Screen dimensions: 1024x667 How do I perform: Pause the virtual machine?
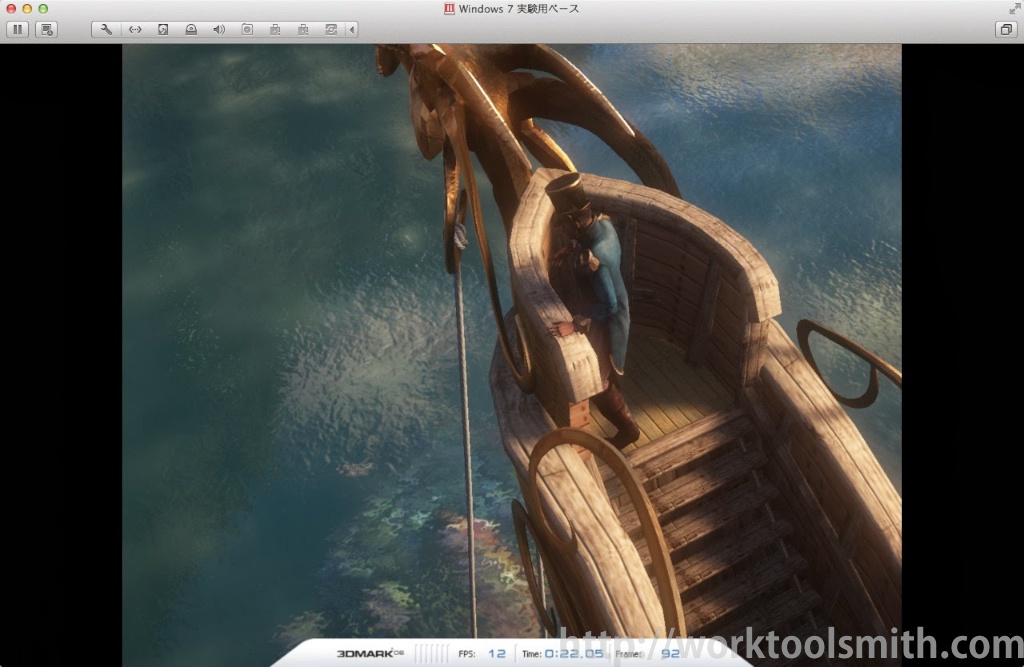[18, 29]
